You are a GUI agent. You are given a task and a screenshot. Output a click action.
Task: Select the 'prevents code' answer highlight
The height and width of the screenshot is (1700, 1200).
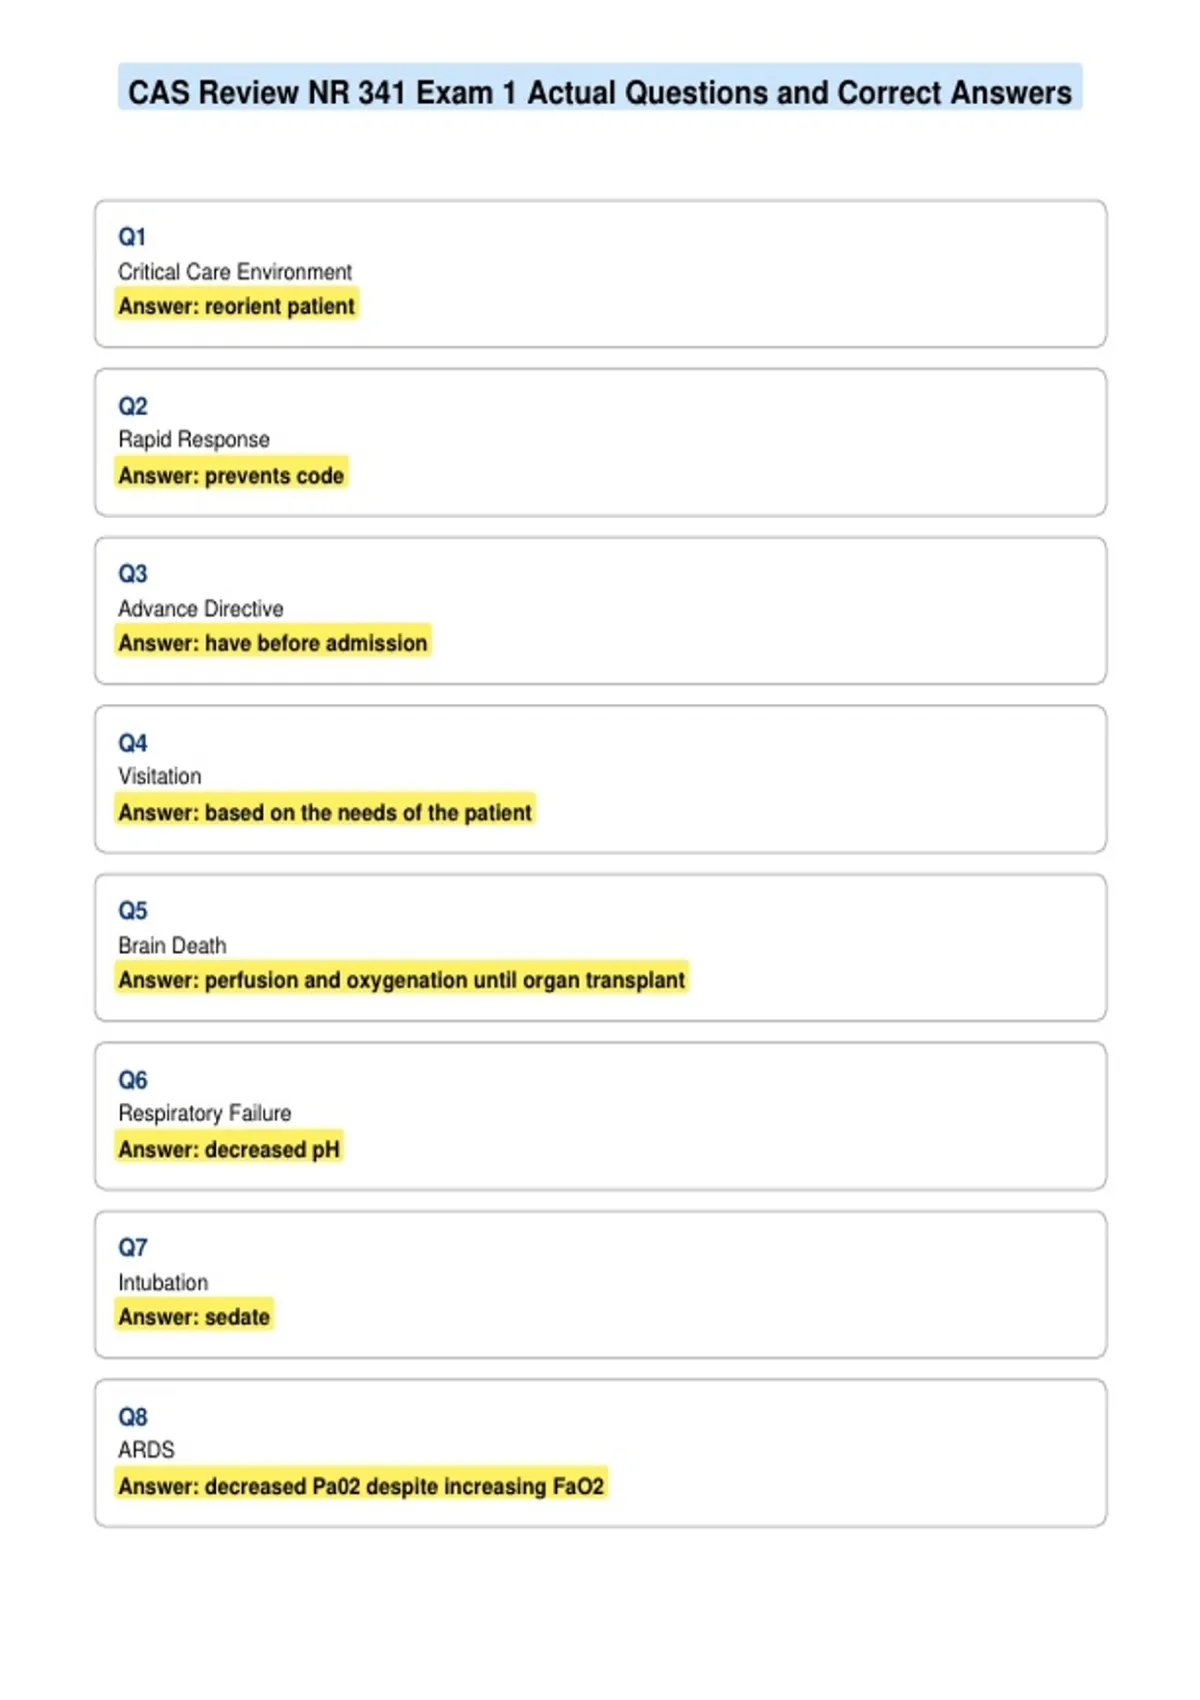(x=231, y=475)
